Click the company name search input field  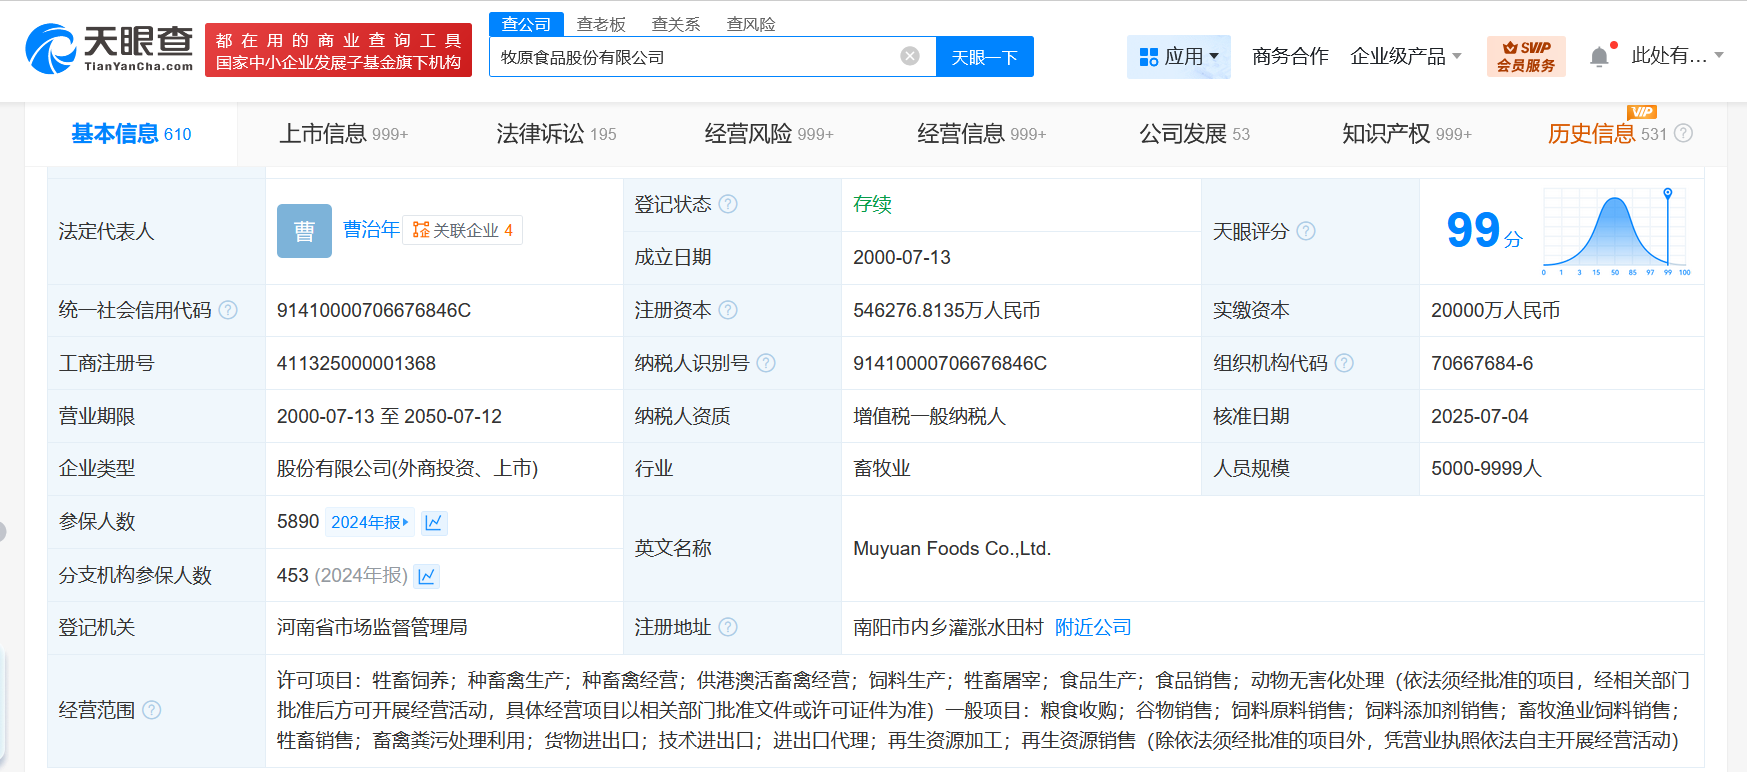[695, 57]
